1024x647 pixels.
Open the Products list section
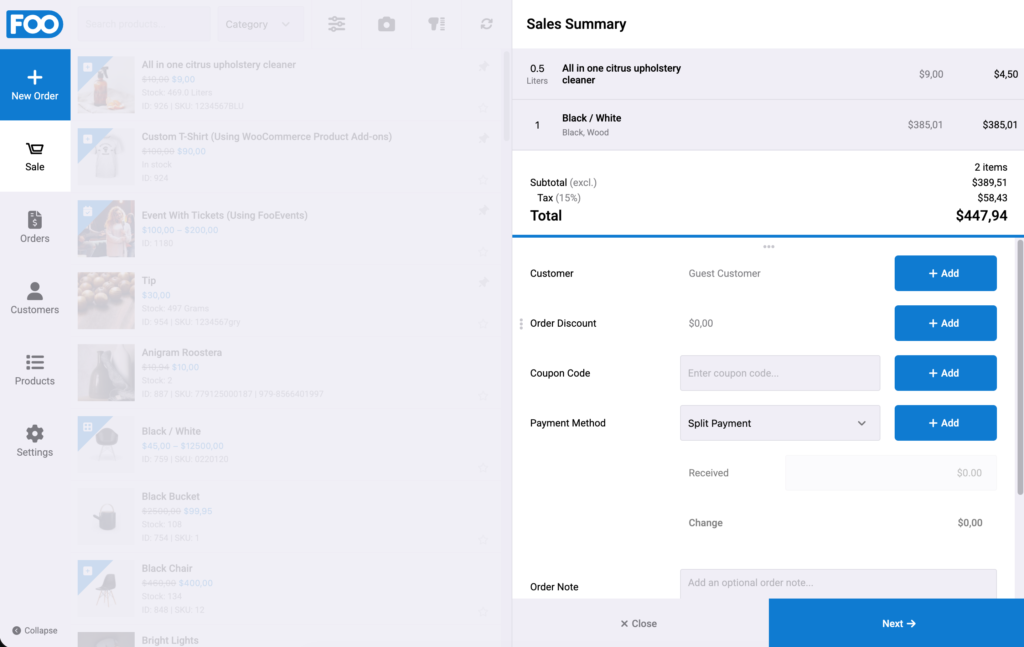click(35, 370)
